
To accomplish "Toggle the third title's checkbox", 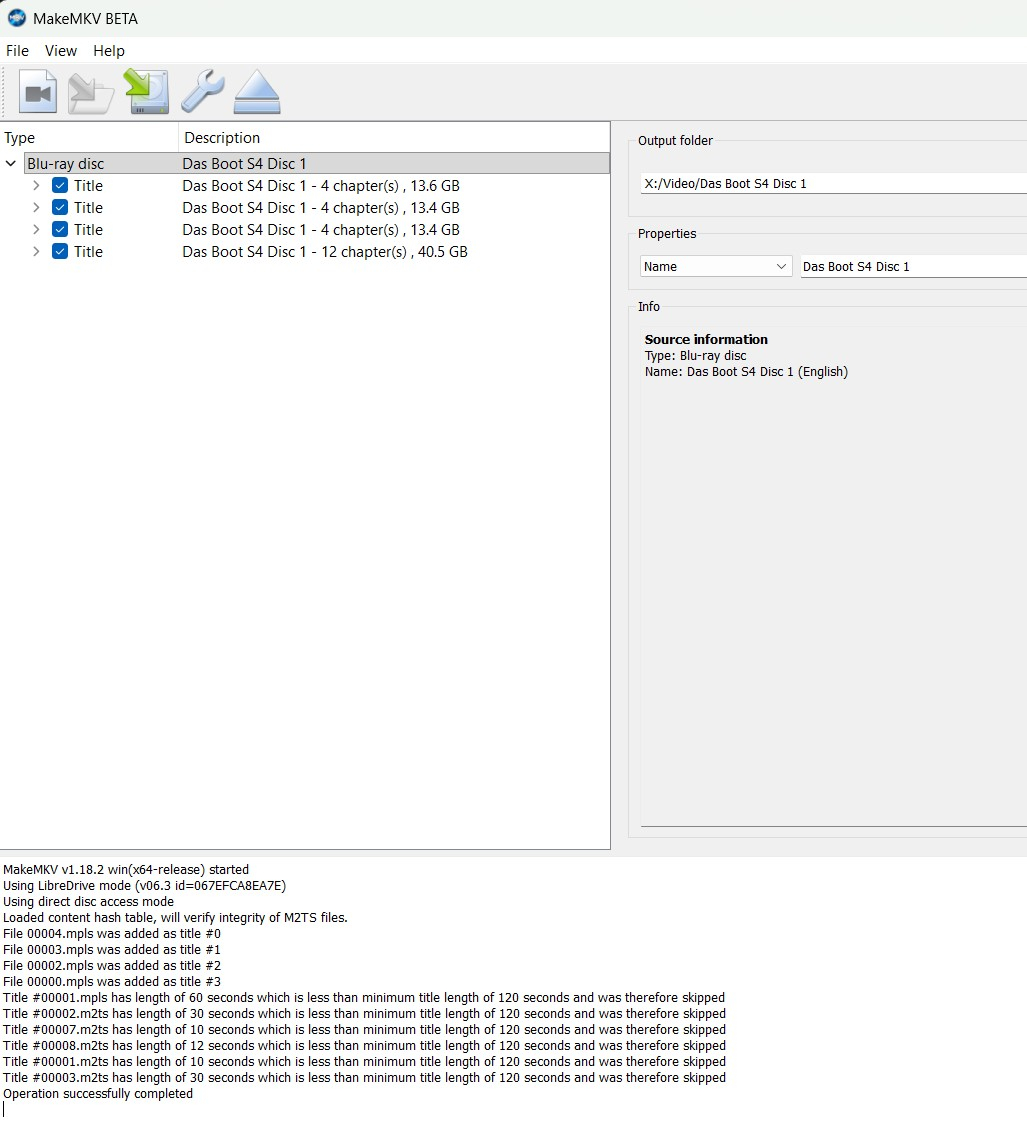I will point(60,230).
